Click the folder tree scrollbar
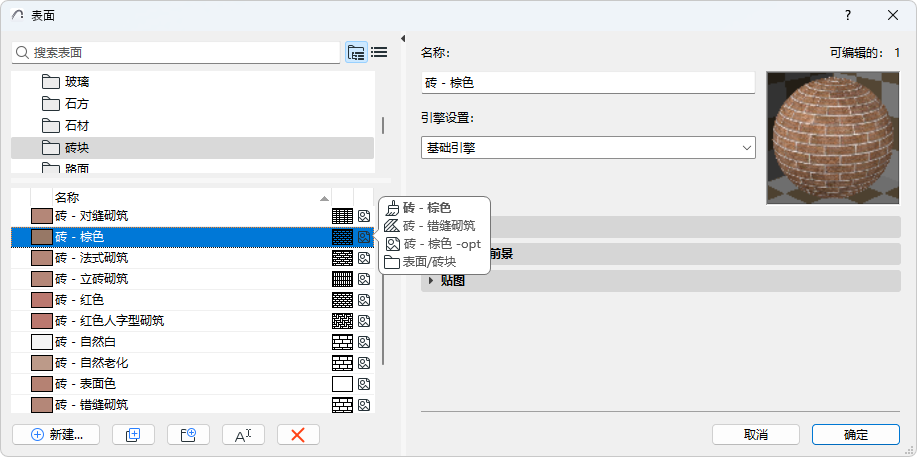 tap(383, 125)
